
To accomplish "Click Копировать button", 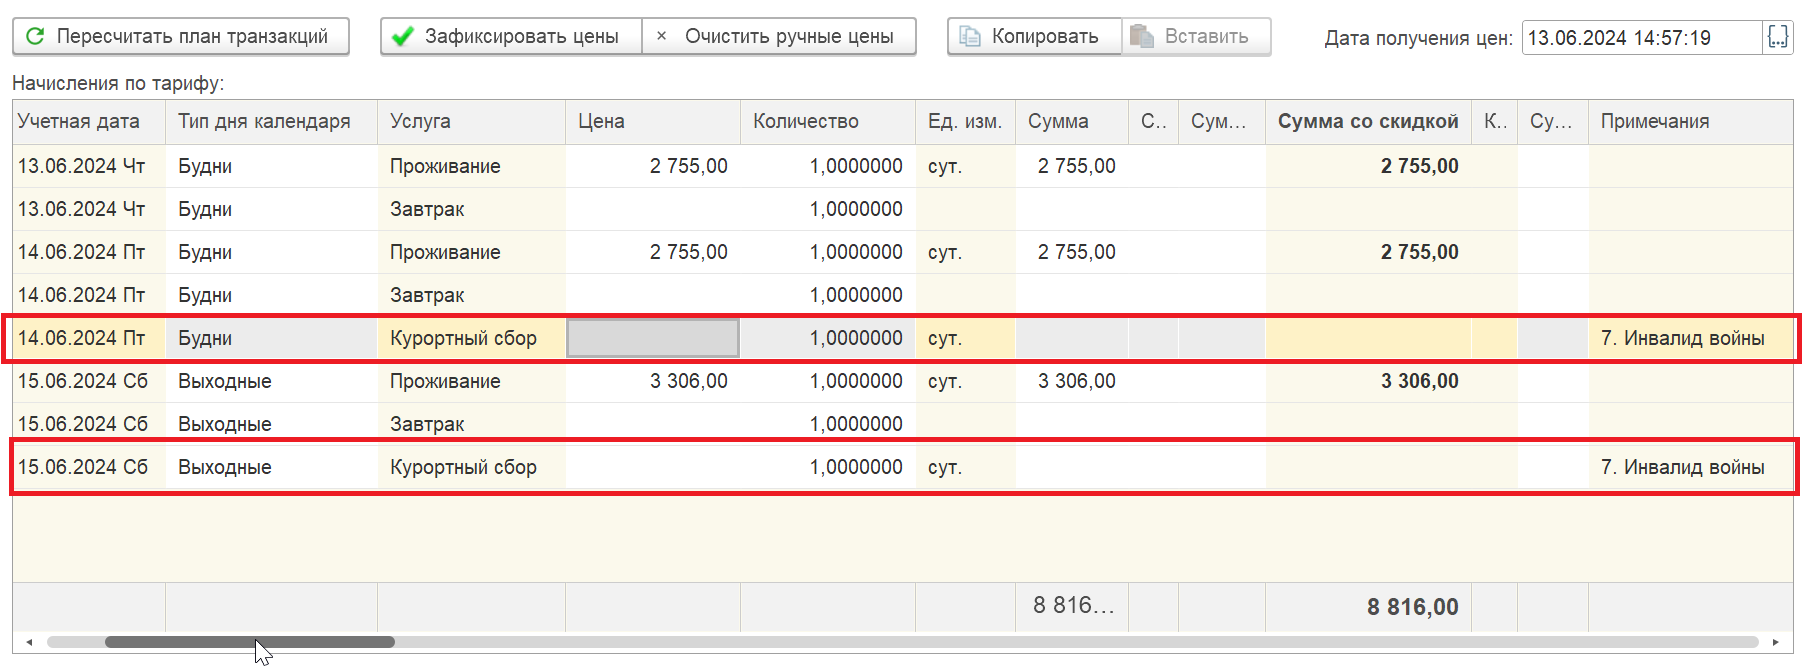I will click(x=1034, y=37).
